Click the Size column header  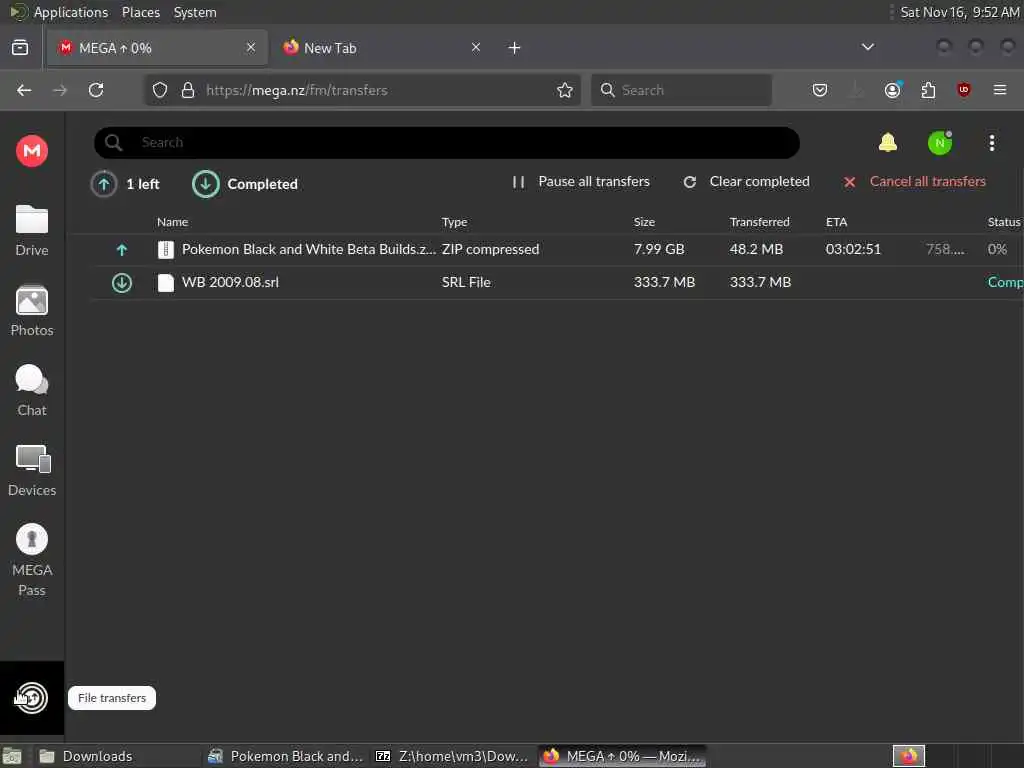pos(644,222)
